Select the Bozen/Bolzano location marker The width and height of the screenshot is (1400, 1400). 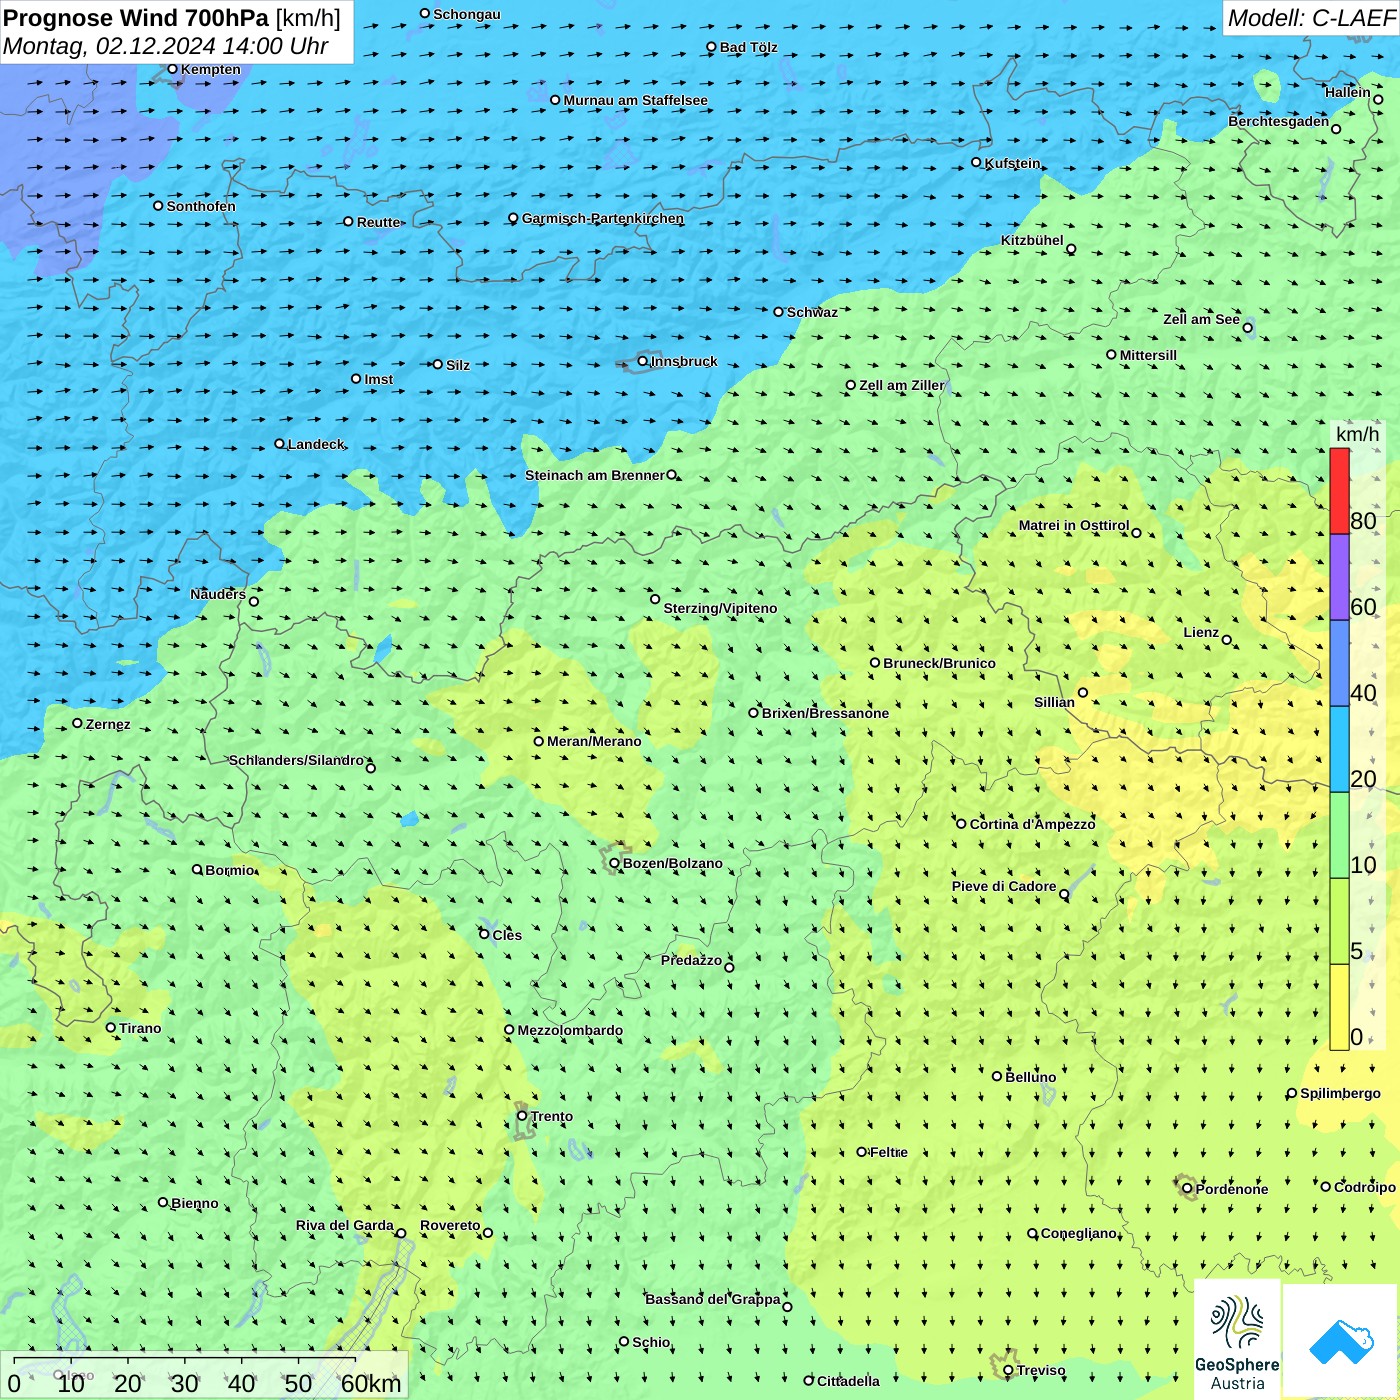614,863
